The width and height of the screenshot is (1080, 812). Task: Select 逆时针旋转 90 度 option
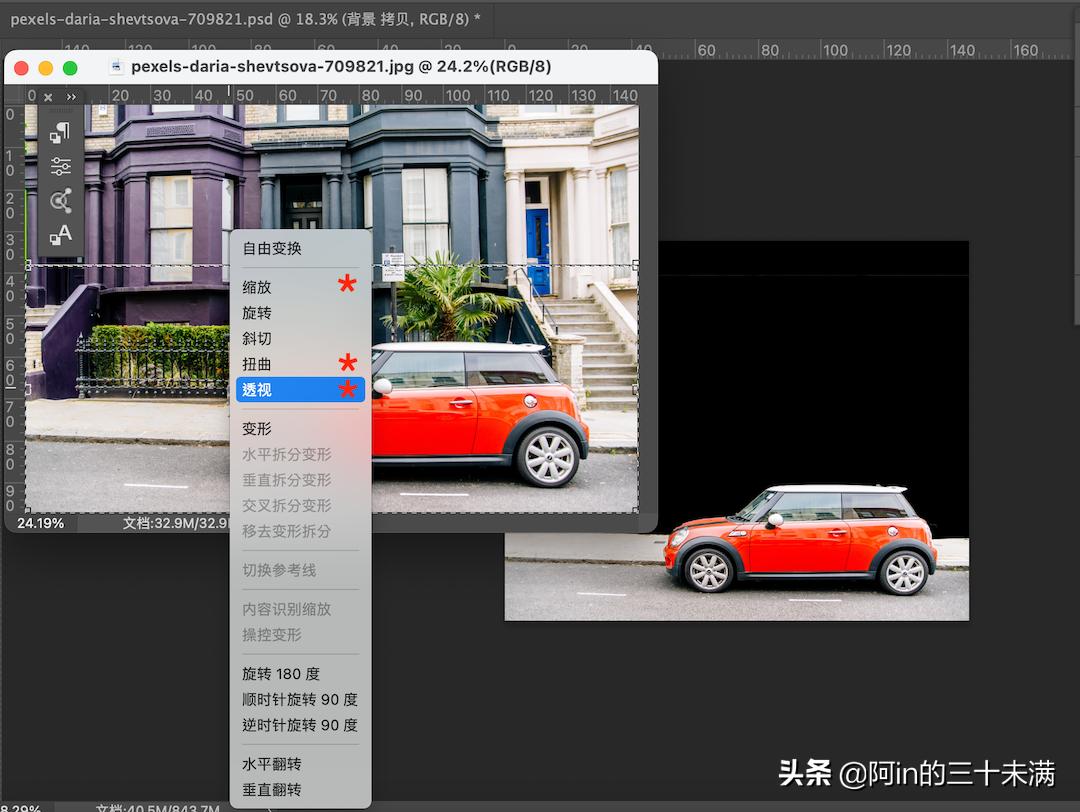pyautogui.click(x=299, y=725)
